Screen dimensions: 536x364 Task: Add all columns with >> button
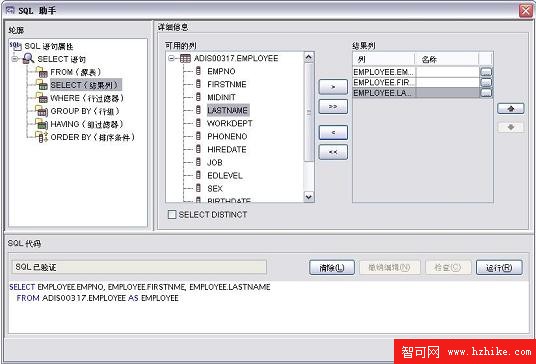coord(333,107)
